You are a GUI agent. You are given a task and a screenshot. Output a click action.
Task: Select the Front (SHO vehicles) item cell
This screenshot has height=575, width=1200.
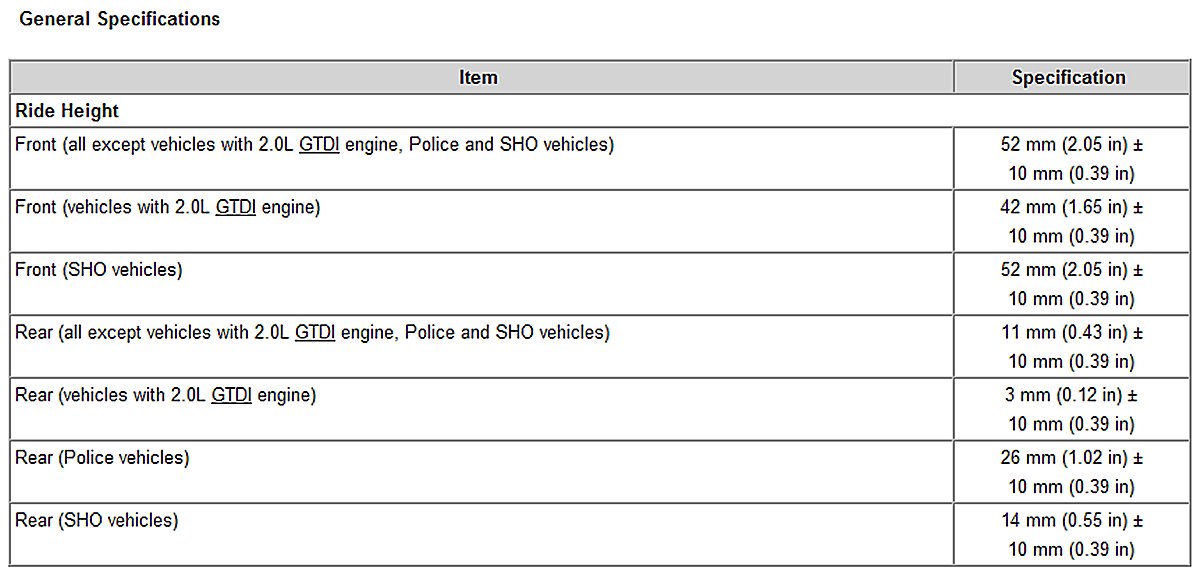tap(99, 270)
